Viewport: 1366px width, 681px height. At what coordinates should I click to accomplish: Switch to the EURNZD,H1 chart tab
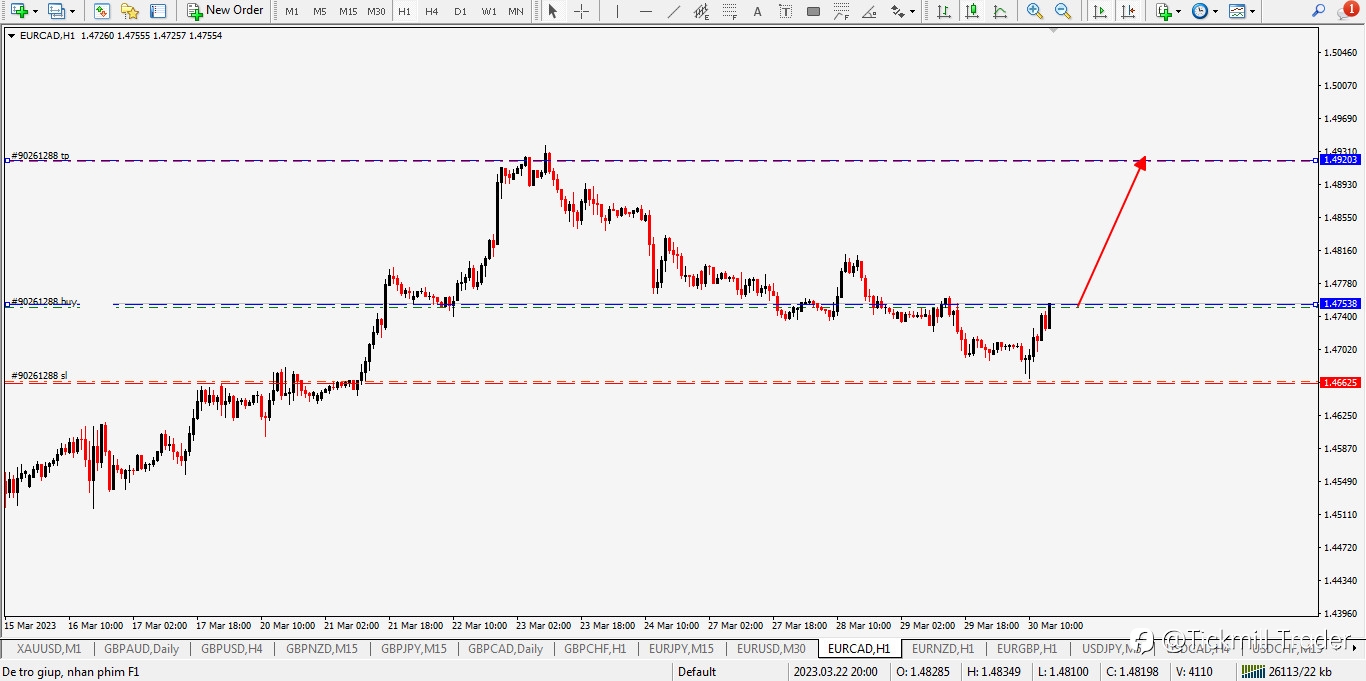(943, 649)
